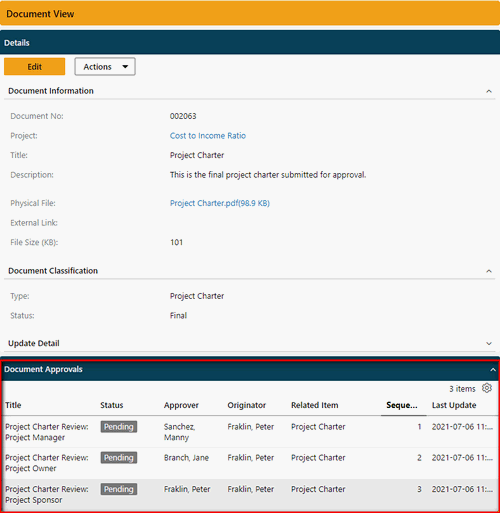Open the Actions dropdown menu
The height and width of the screenshot is (513, 500).
(x=105, y=67)
